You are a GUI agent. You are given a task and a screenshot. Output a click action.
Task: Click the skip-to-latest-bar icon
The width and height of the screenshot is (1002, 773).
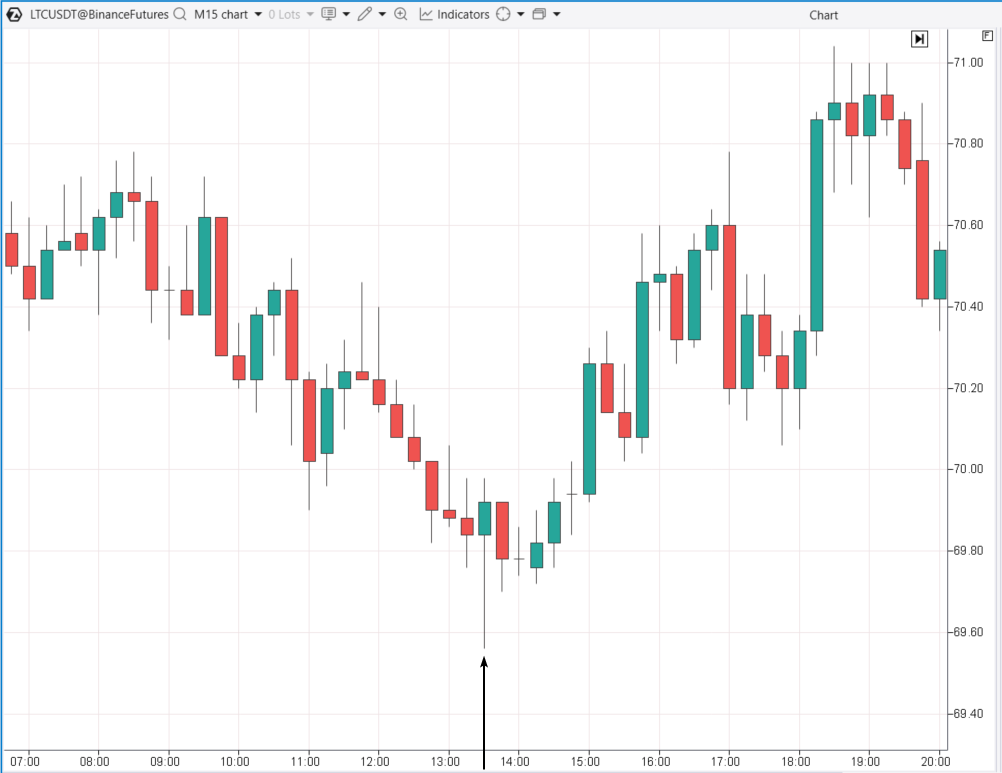(919, 38)
